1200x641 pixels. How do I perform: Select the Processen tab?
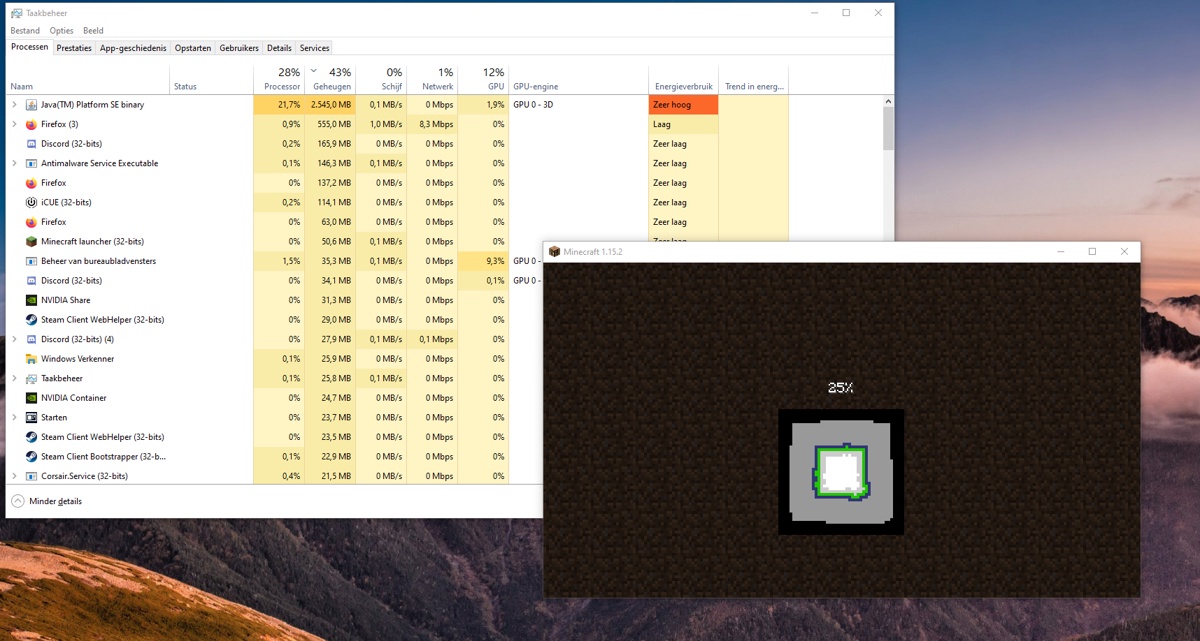[x=30, y=47]
